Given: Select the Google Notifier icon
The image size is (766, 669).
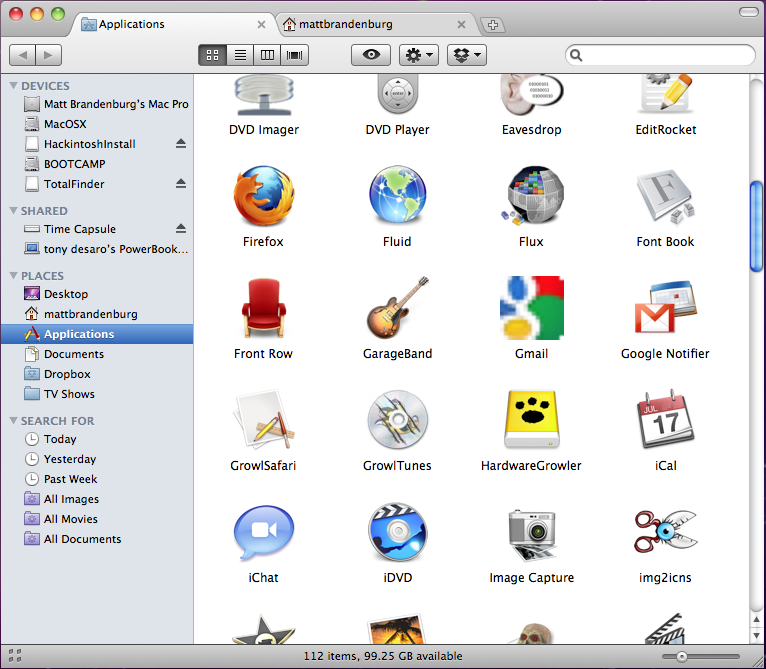Looking at the screenshot, I should click(x=665, y=307).
